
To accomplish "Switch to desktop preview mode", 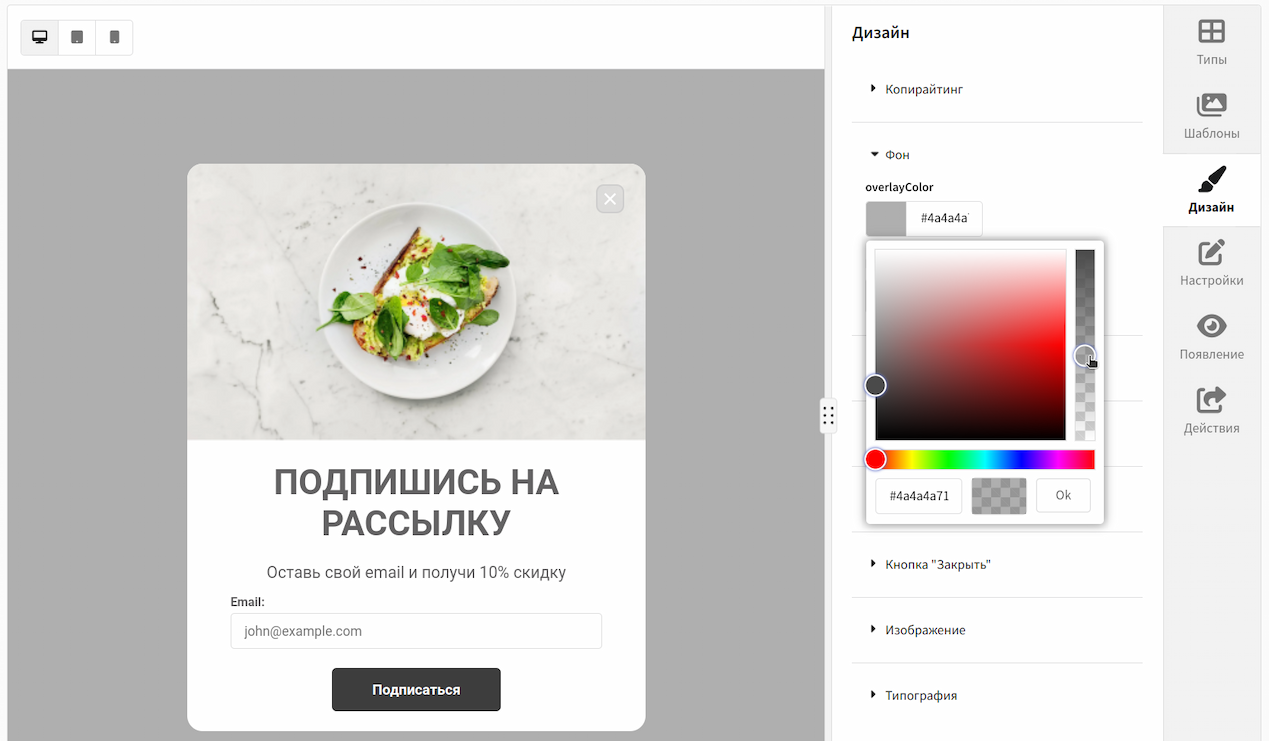I will click(x=40, y=37).
